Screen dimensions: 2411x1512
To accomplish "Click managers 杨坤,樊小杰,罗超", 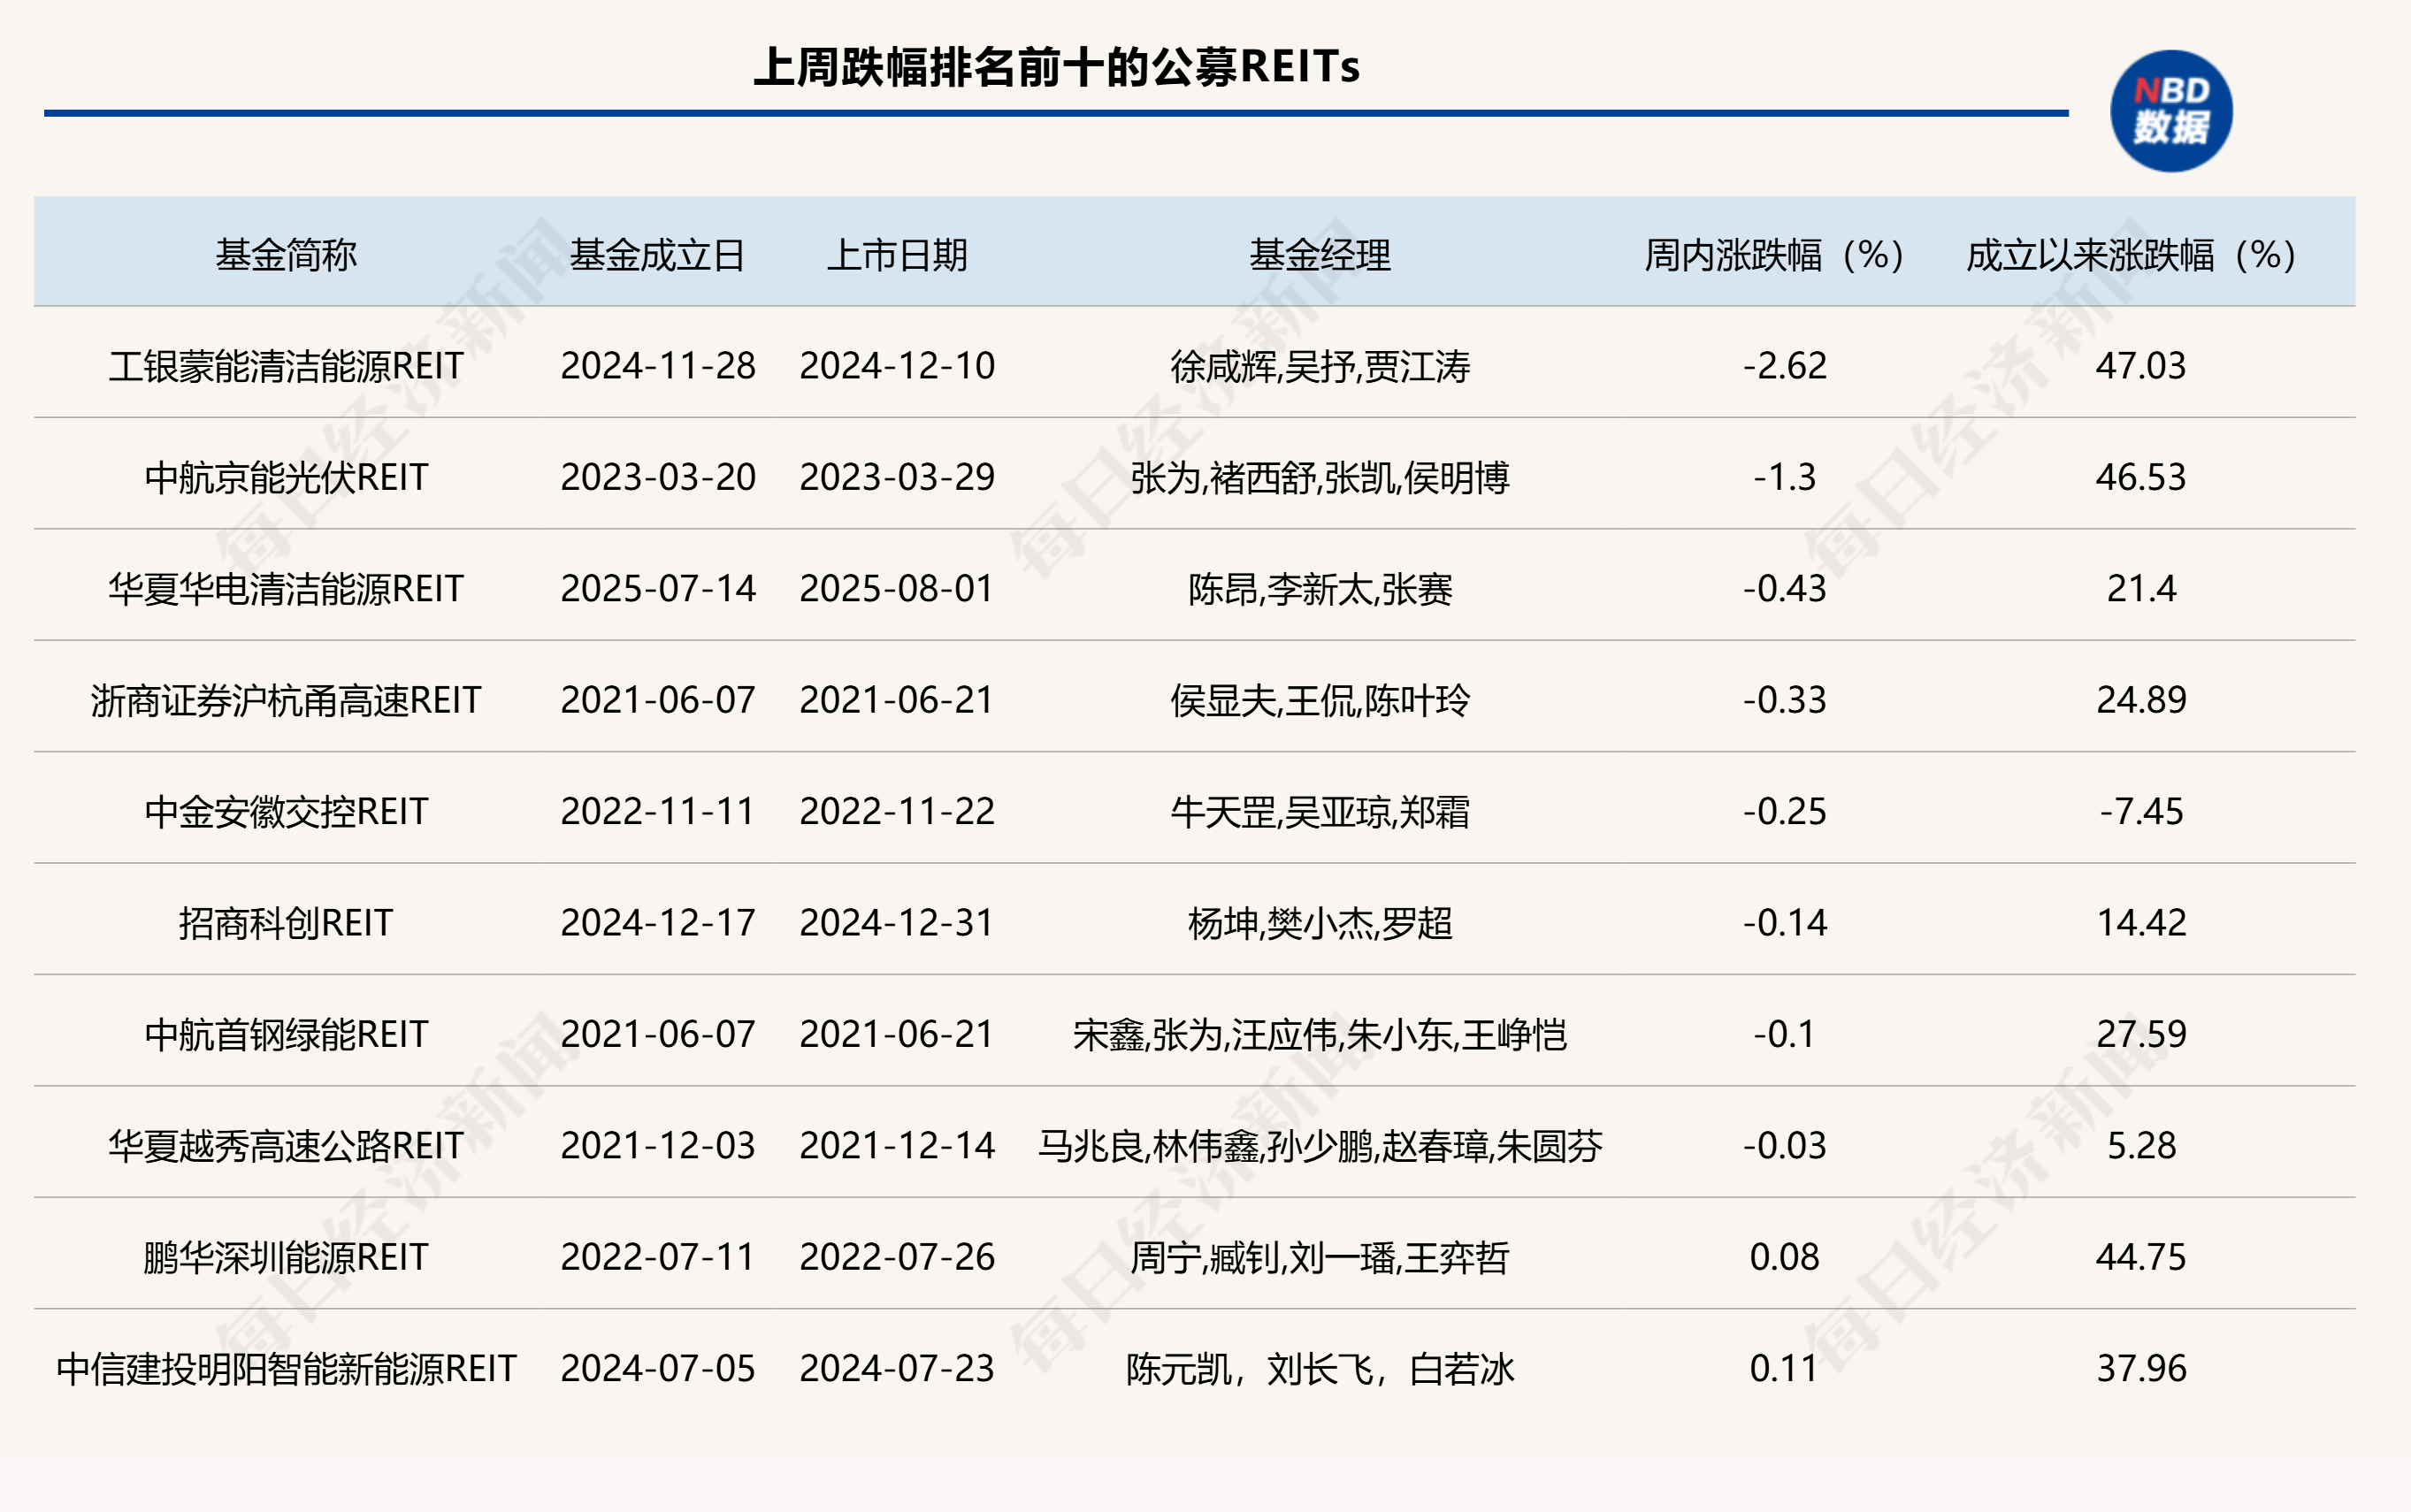I will click(1320, 923).
